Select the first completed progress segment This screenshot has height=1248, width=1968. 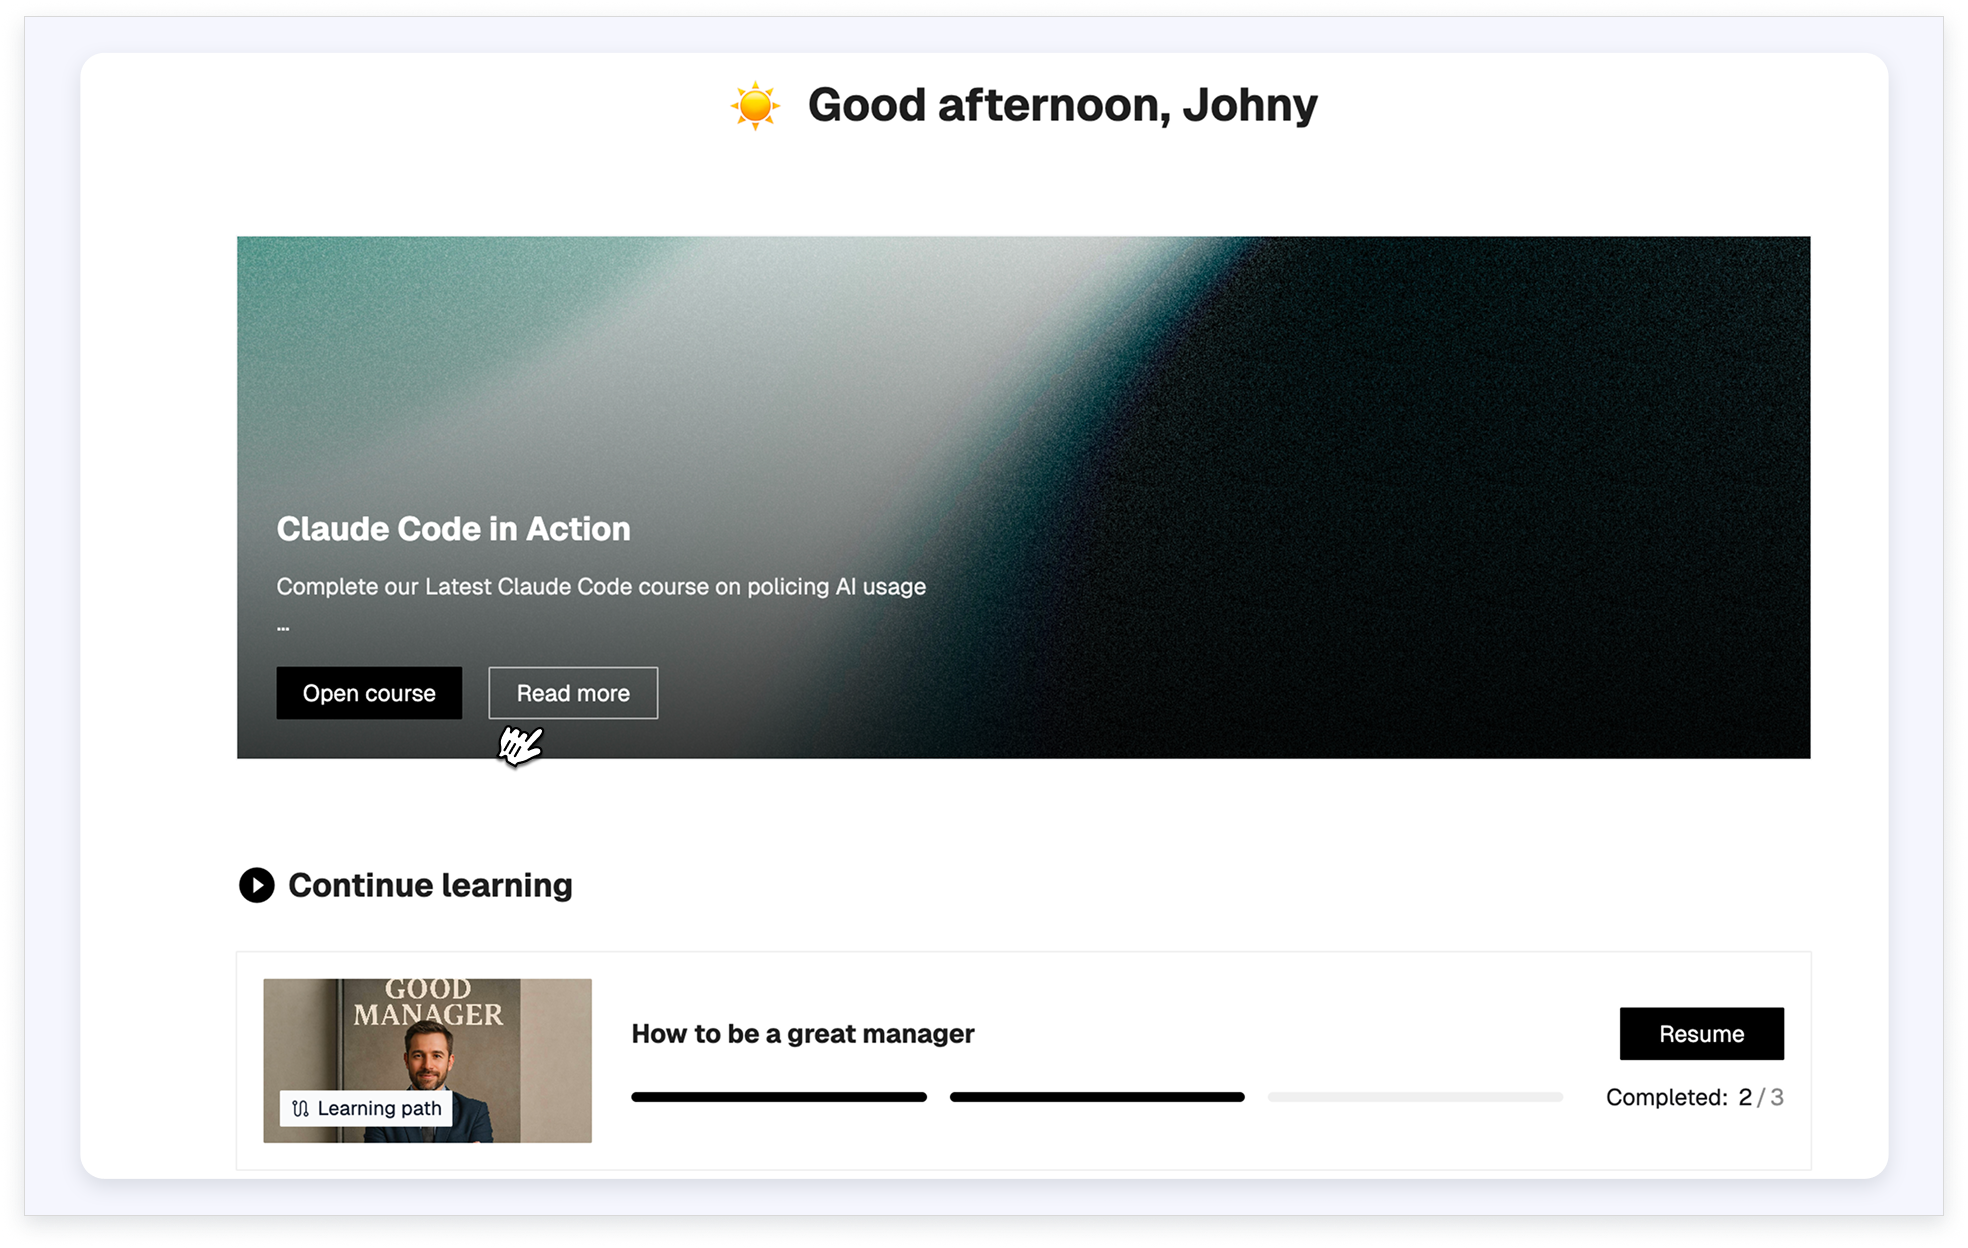[779, 1097]
